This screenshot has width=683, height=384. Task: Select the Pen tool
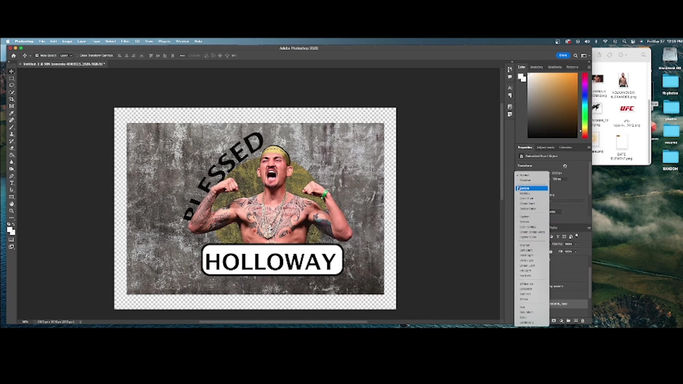click(x=11, y=175)
